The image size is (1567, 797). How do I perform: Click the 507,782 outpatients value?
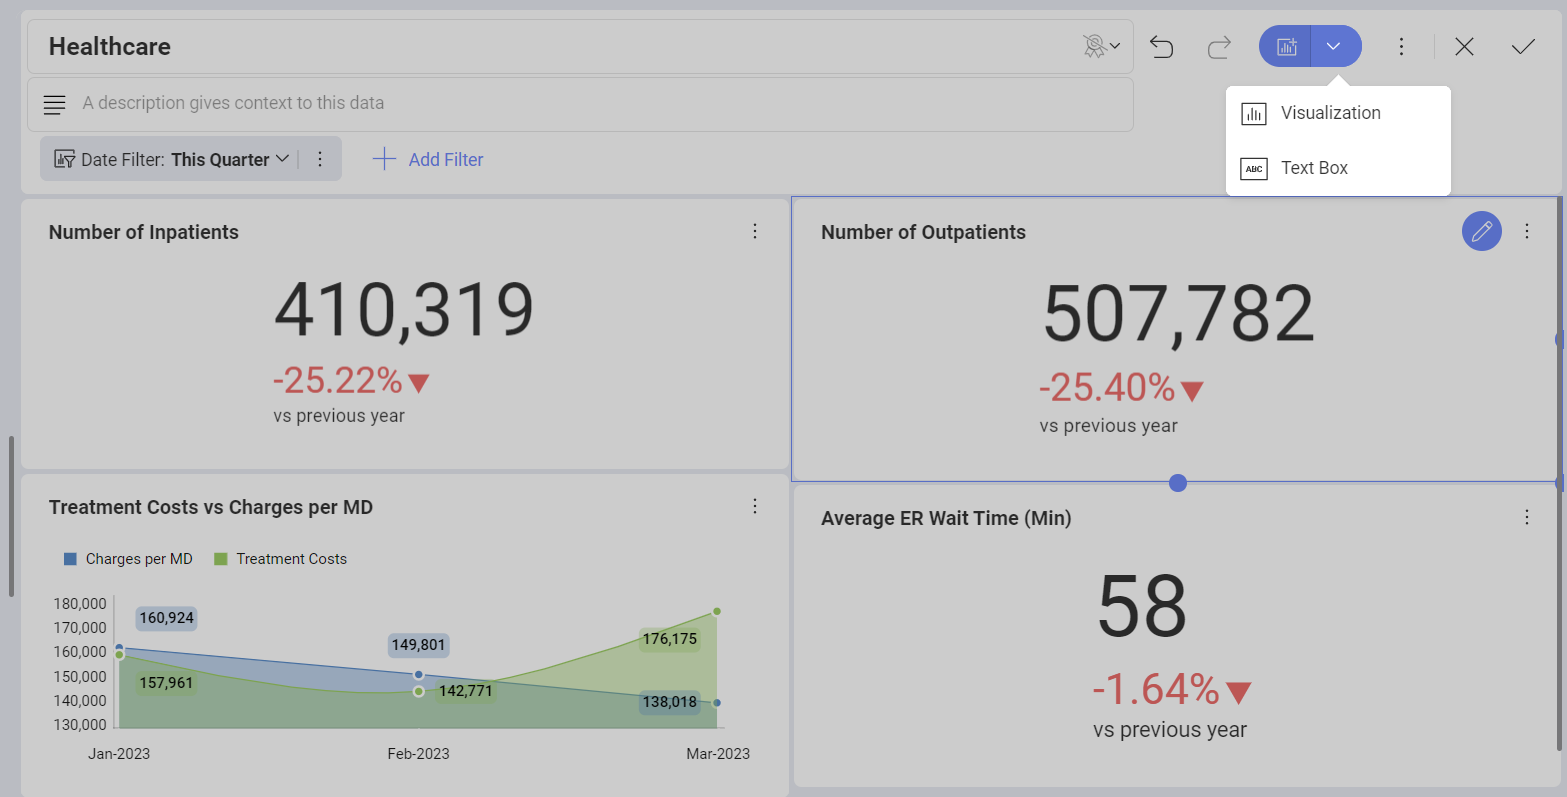(1178, 314)
